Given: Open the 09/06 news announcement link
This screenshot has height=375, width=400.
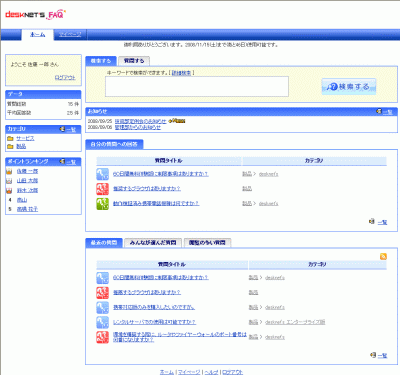Looking at the screenshot, I should [138, 127].
